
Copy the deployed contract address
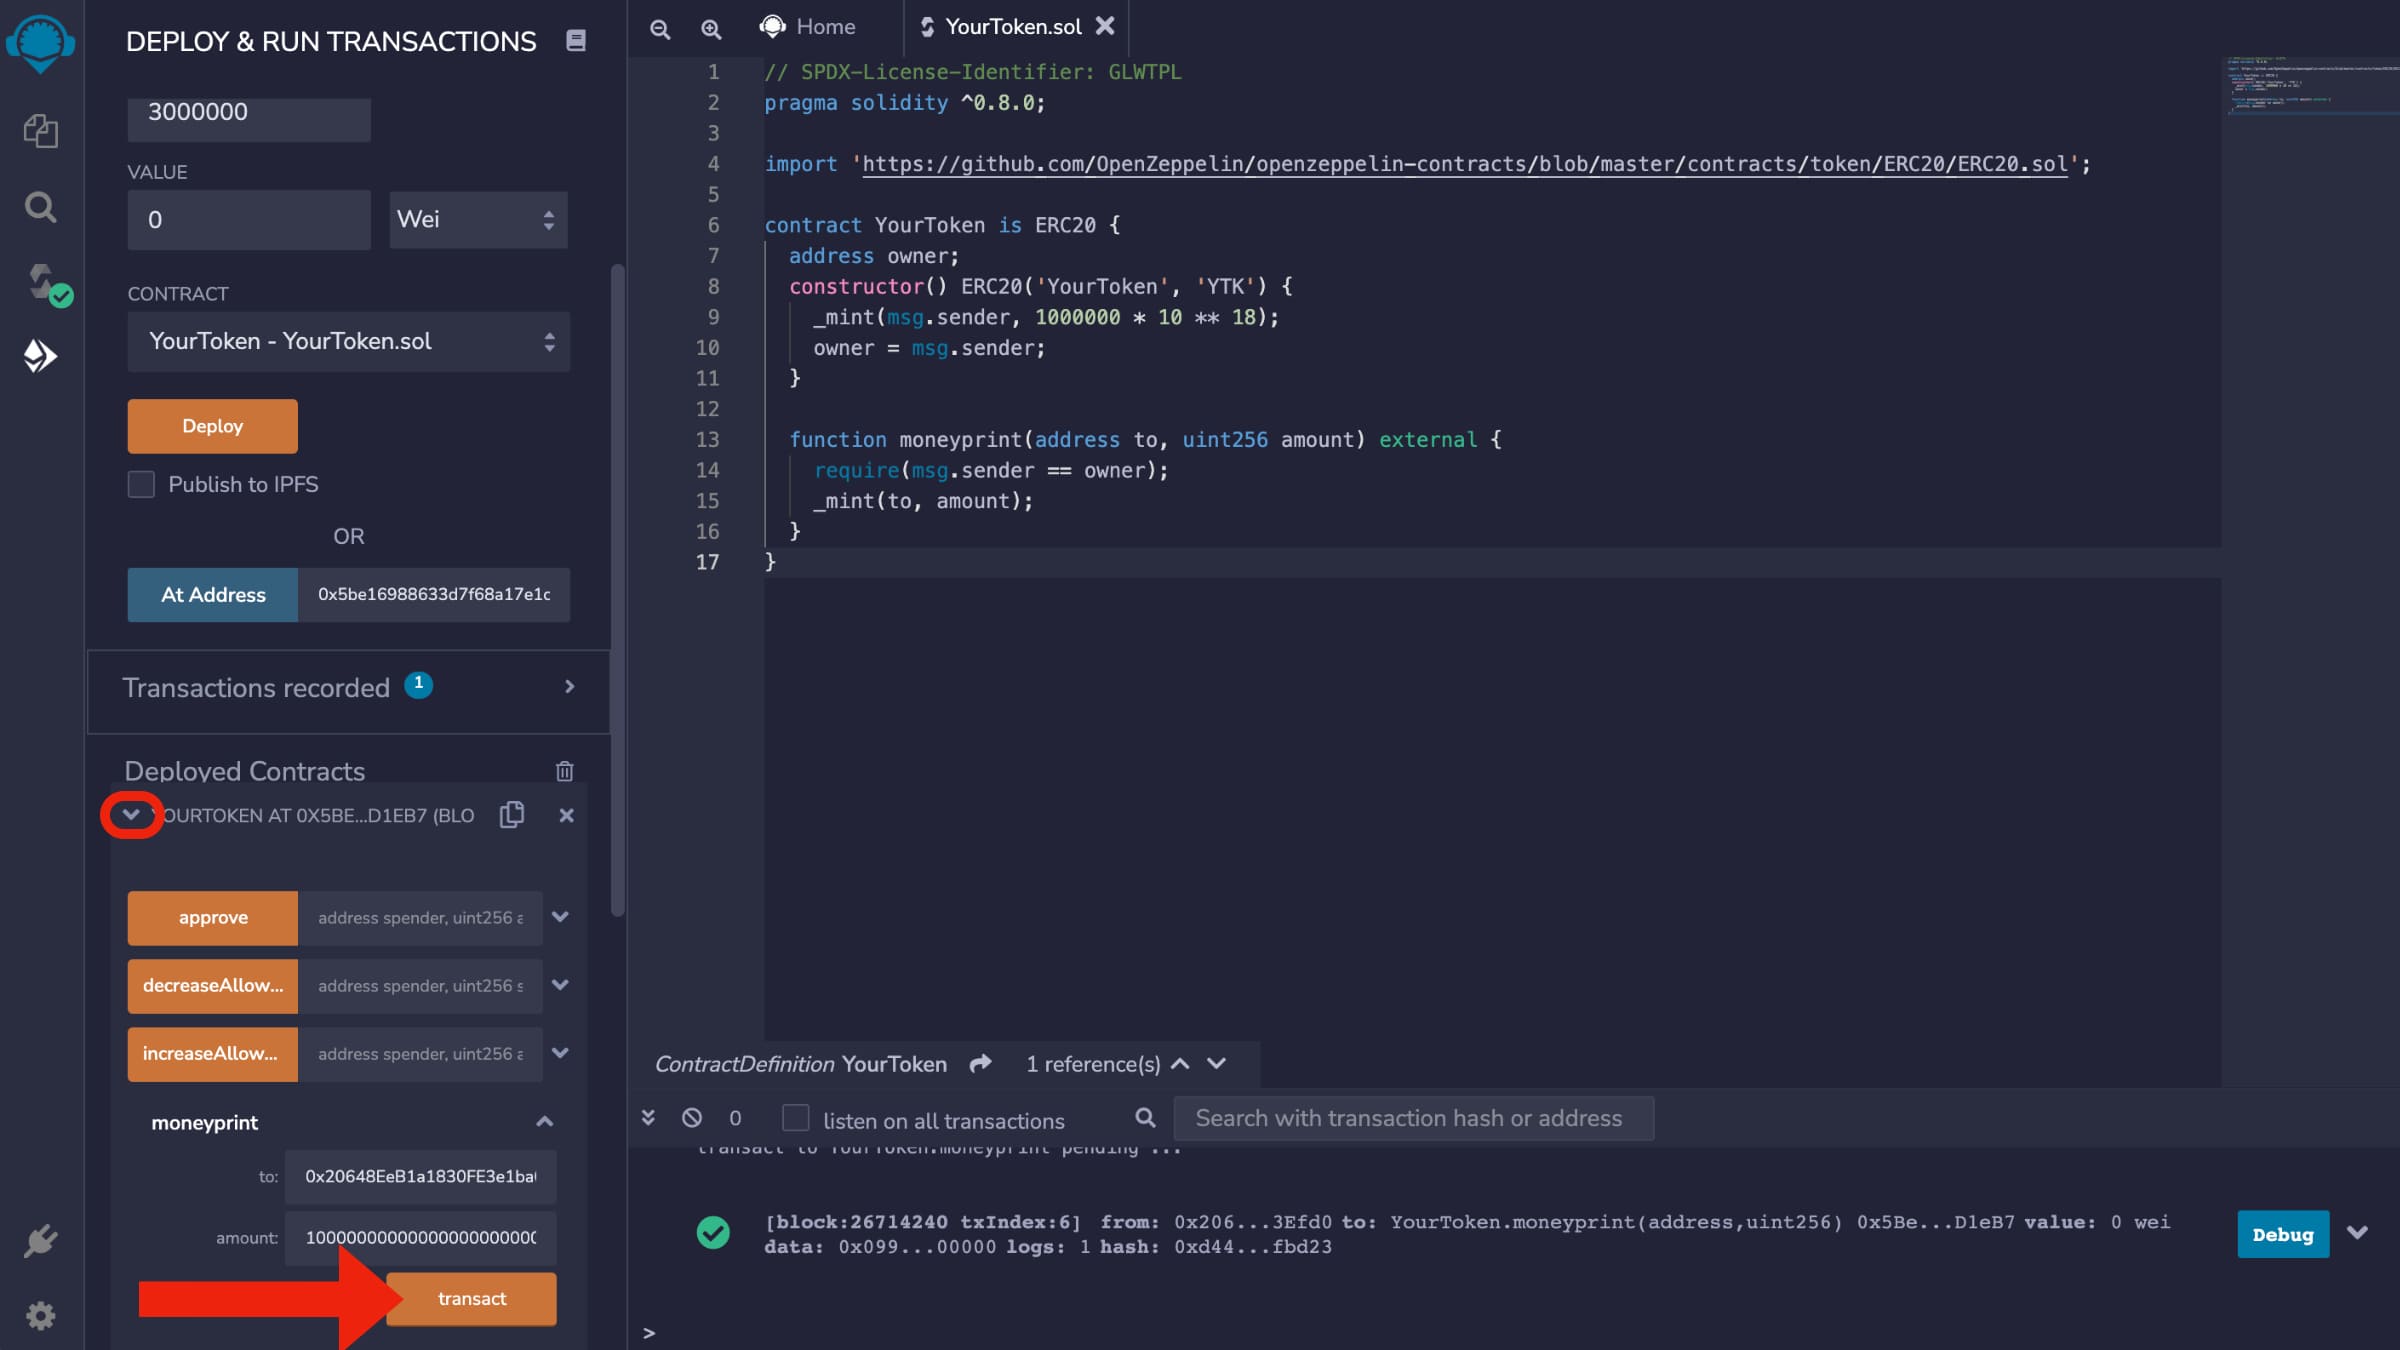tap(512, 815)
